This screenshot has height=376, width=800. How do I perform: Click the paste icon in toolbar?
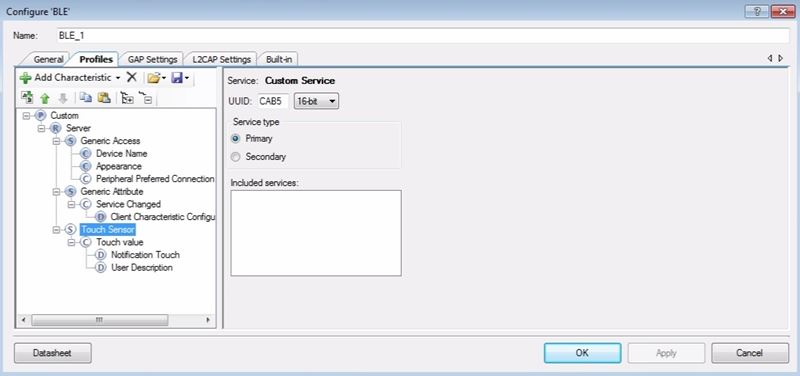pyautogui.click(x=104, y=97)
